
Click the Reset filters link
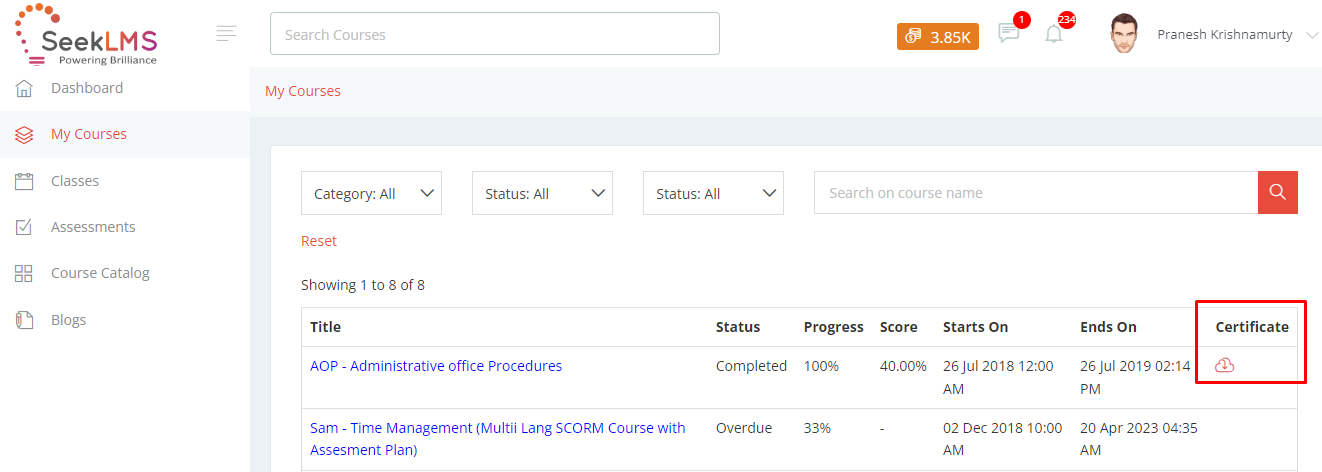[x=319, y=241]
